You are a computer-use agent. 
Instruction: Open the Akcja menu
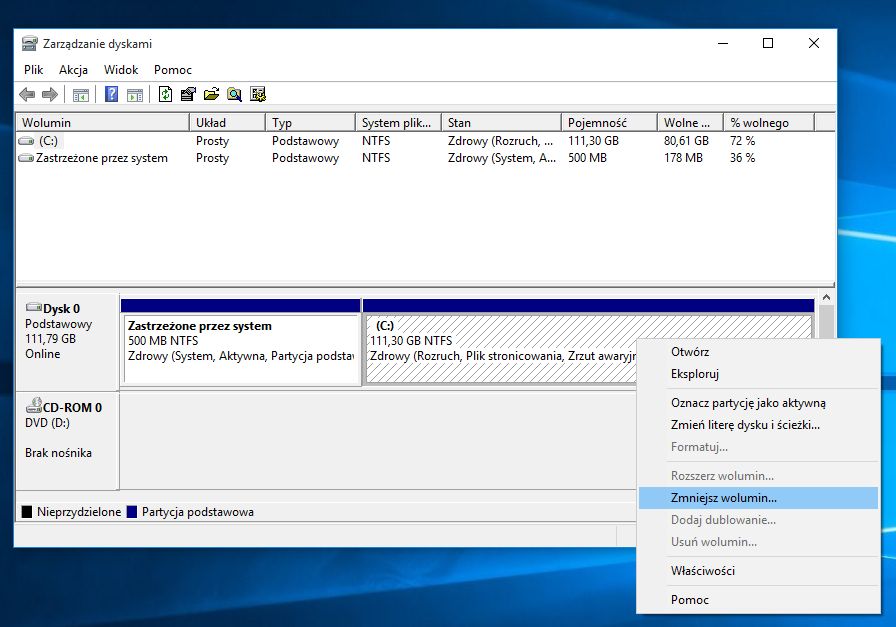(73, 70)
